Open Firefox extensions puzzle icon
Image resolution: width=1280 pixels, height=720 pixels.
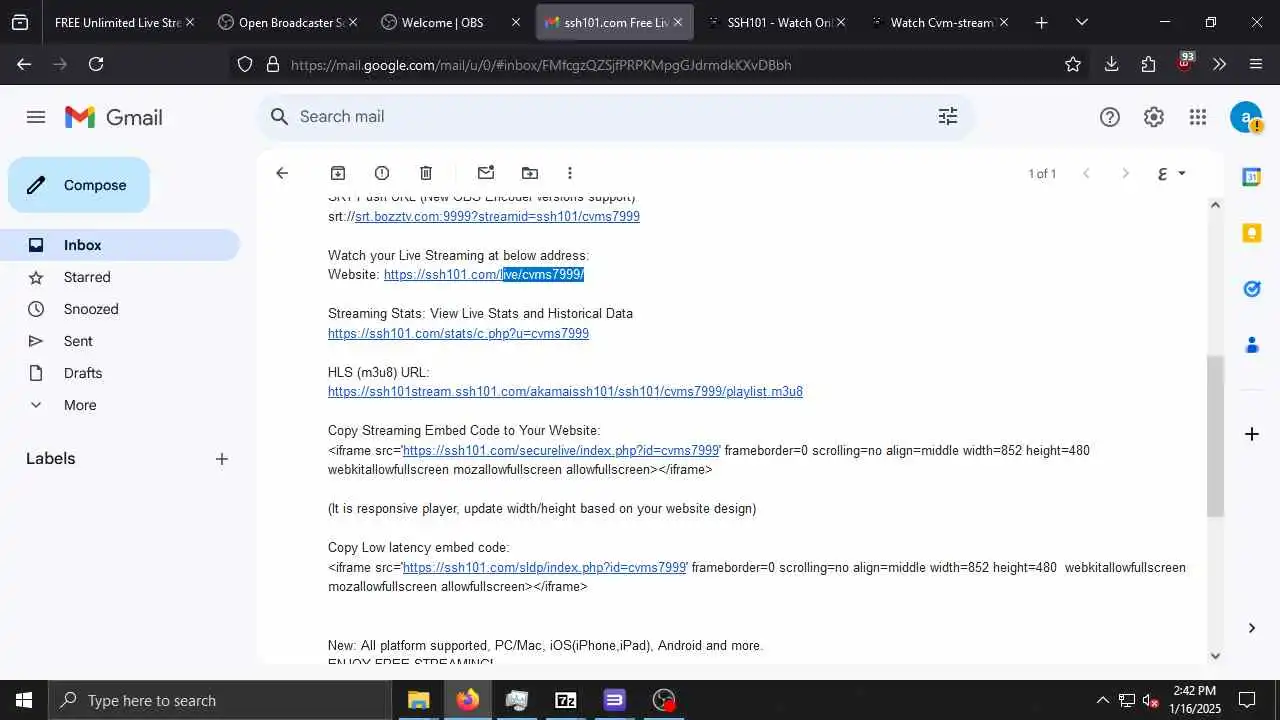click(x=1148, y=64)
